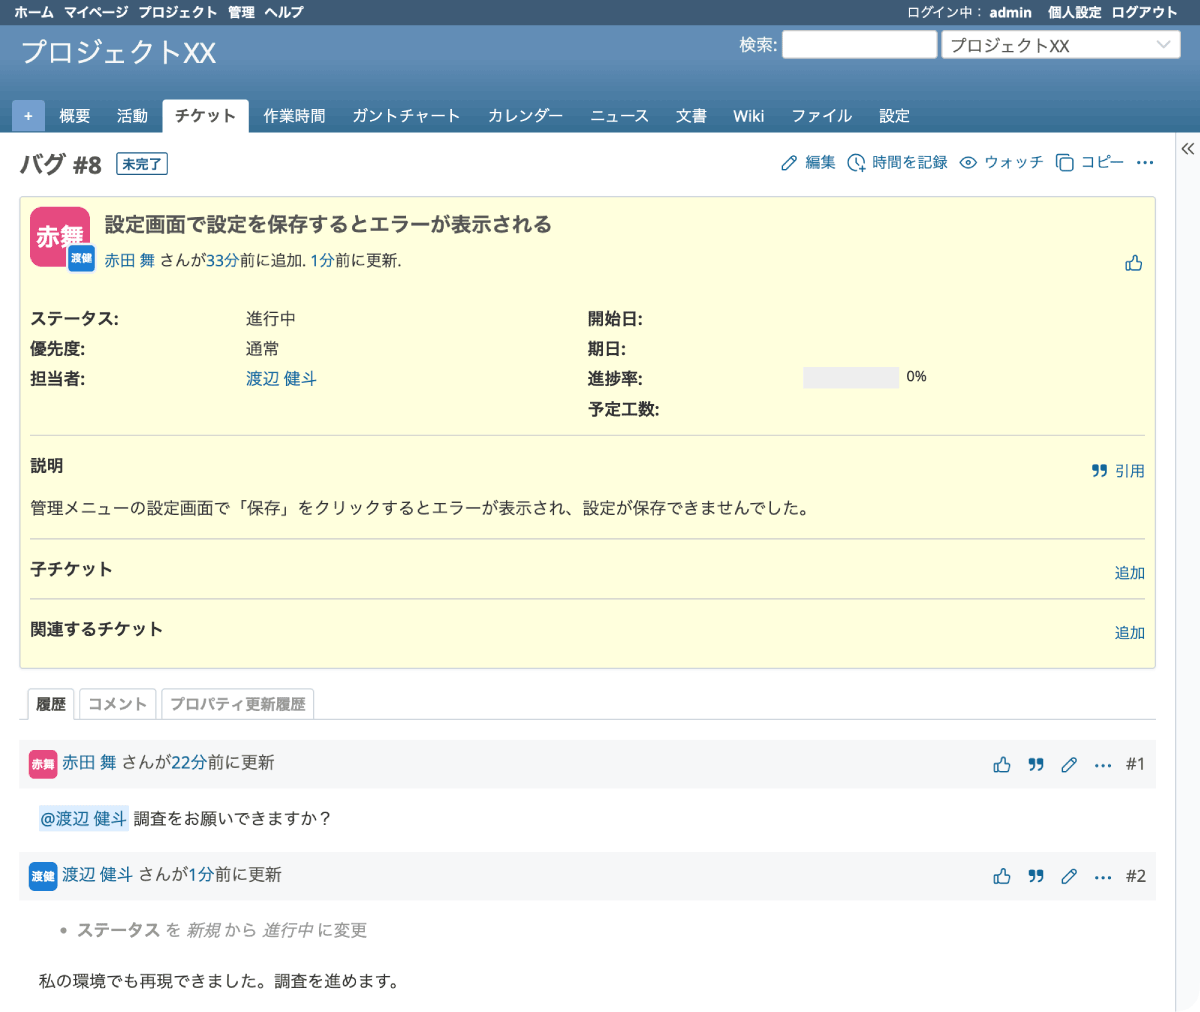Collapse the right sidebar with chevrons
1200x1012 pixels.
pos(1187,149)
